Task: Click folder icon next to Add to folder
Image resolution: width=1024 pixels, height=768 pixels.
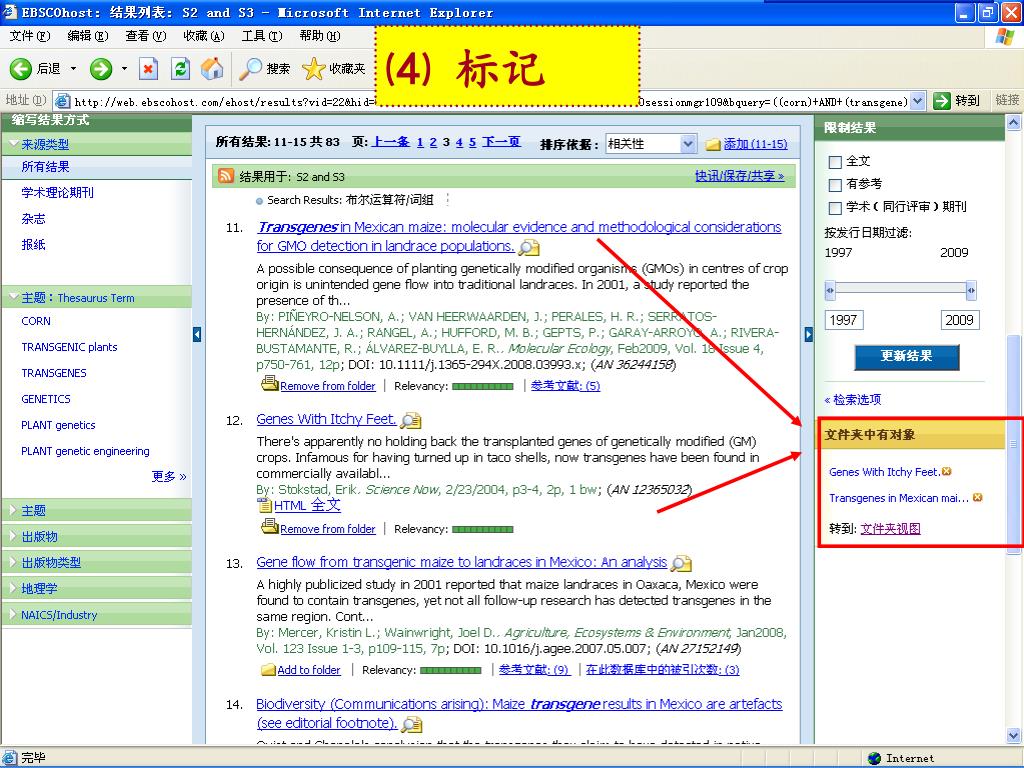Action: [x=268, y=669]
